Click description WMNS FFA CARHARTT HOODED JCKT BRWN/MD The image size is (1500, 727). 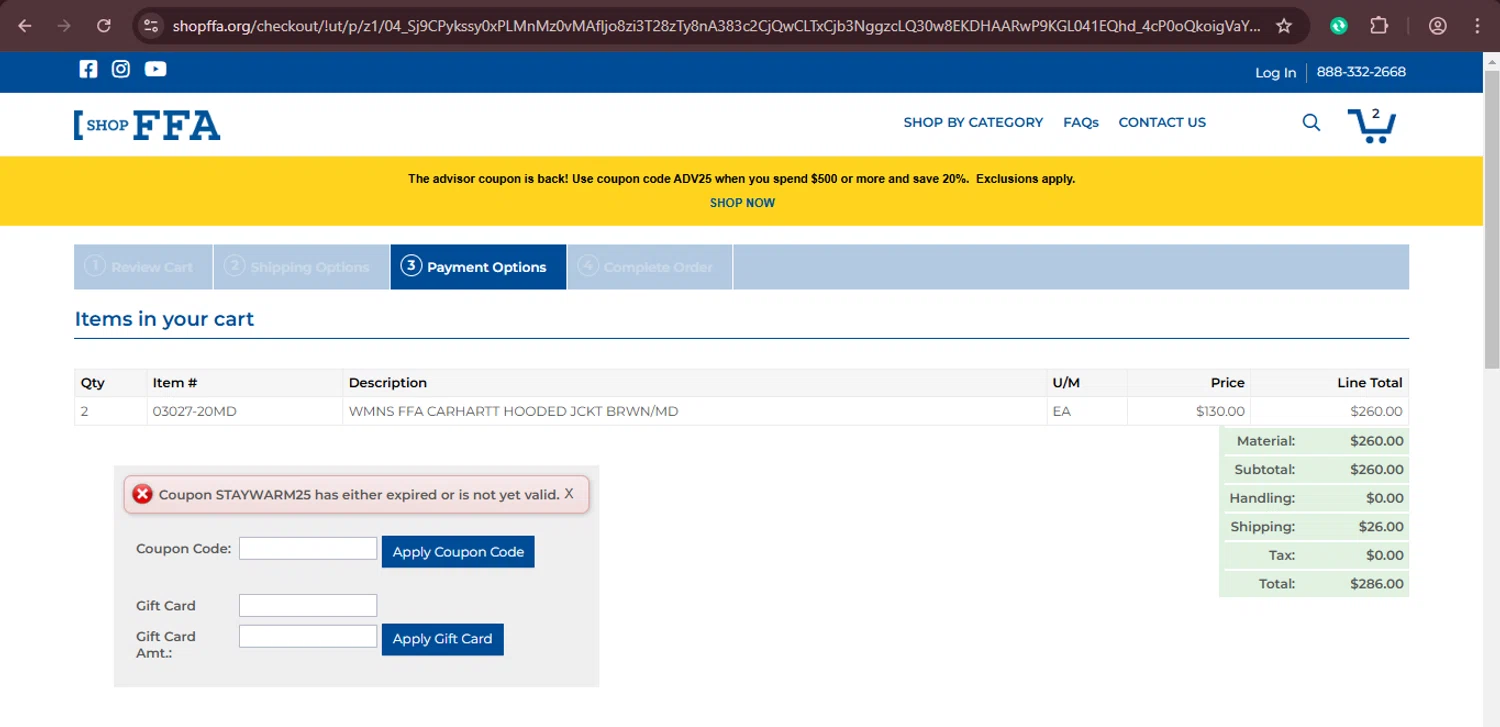(513, 411)
